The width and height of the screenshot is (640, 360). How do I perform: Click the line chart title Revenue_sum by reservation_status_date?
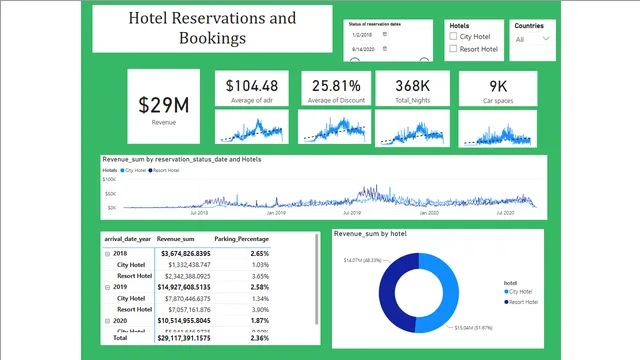tap(182, 159)
